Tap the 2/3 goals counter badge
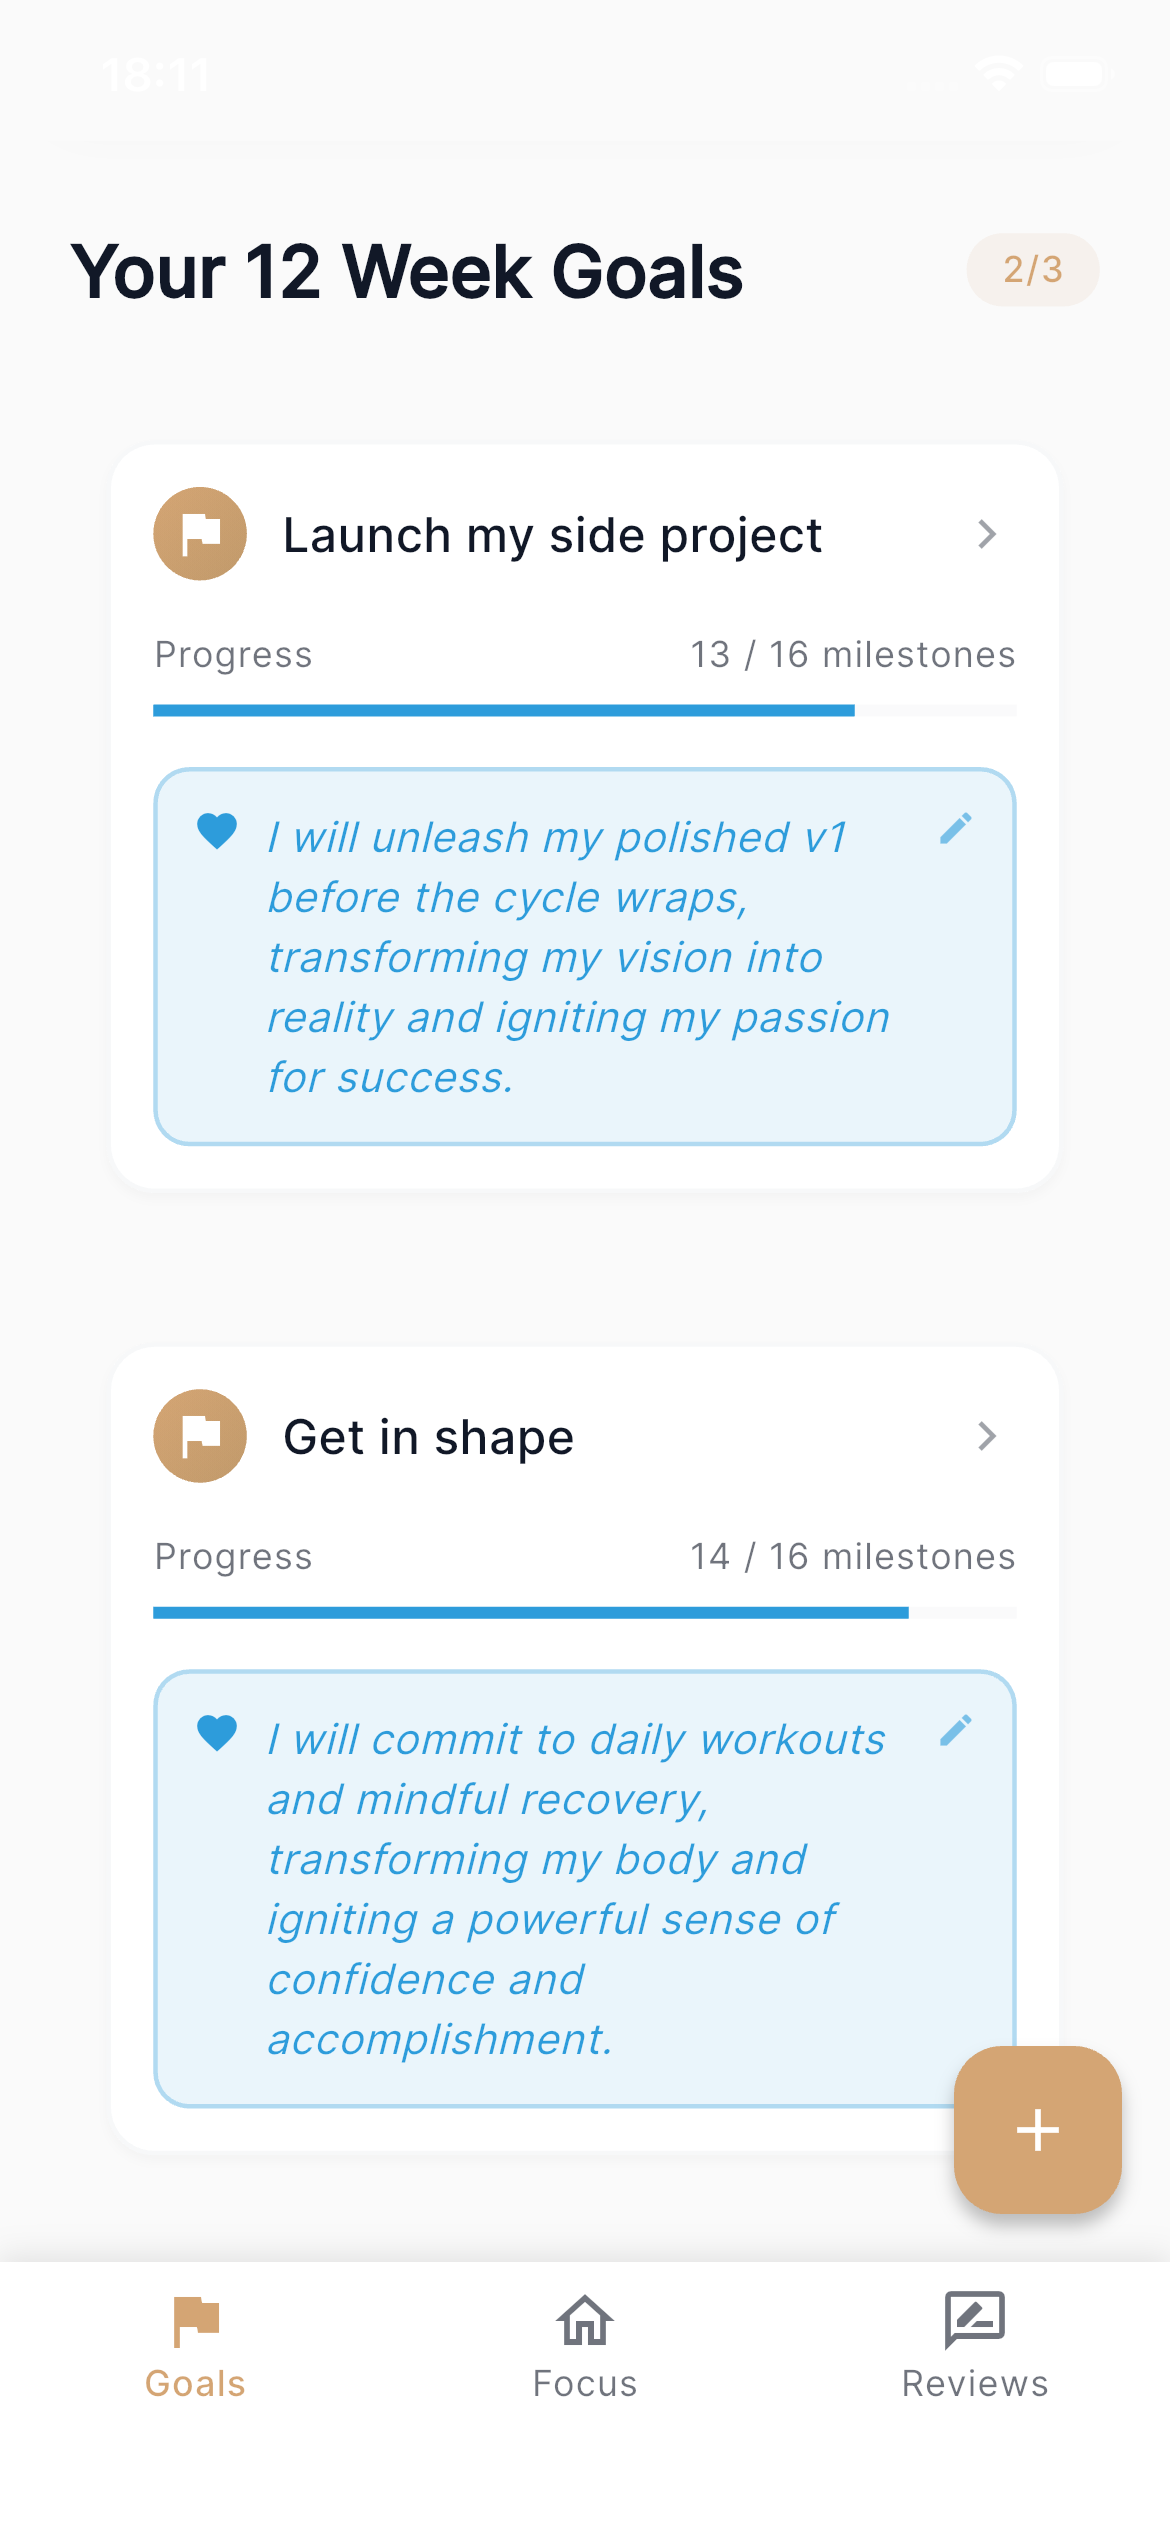The image size is (1170, 2532). 1032,268
